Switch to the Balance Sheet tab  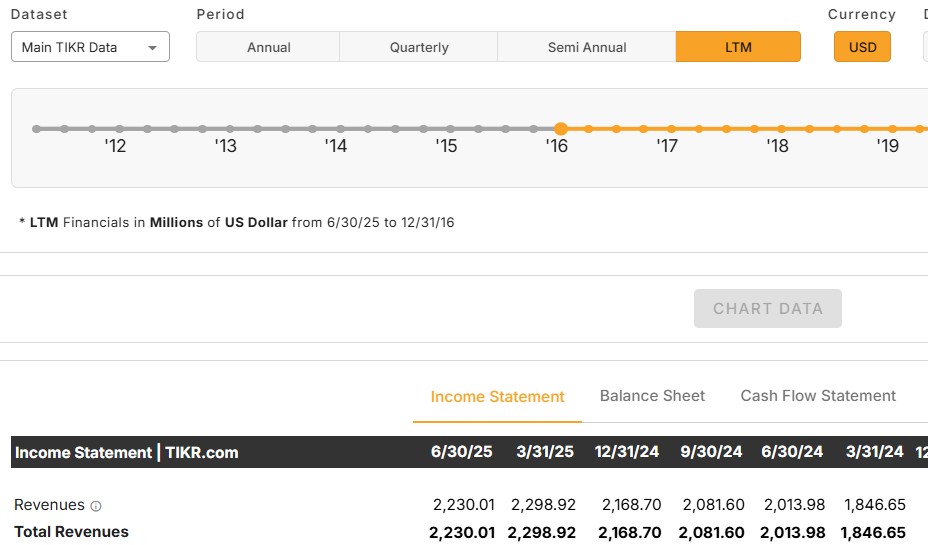pos(652,396)
